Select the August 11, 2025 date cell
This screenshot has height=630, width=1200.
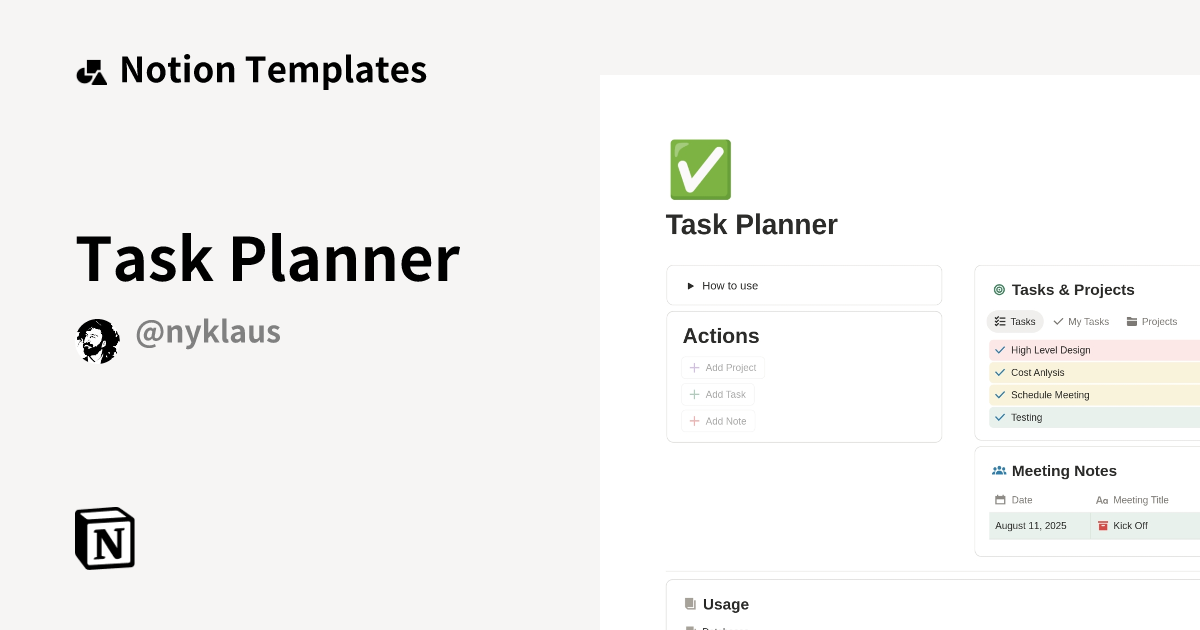[1031, 525]
